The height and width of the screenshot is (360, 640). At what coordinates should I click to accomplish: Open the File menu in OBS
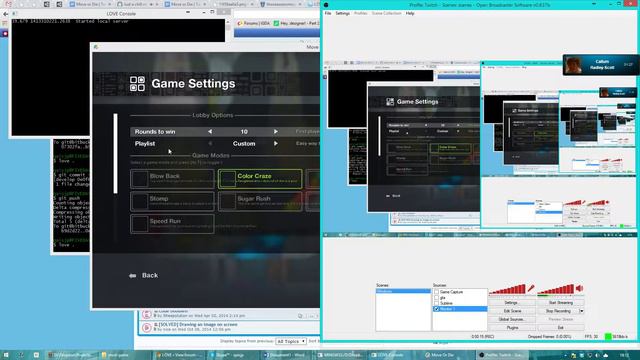(x=328, y=13)
